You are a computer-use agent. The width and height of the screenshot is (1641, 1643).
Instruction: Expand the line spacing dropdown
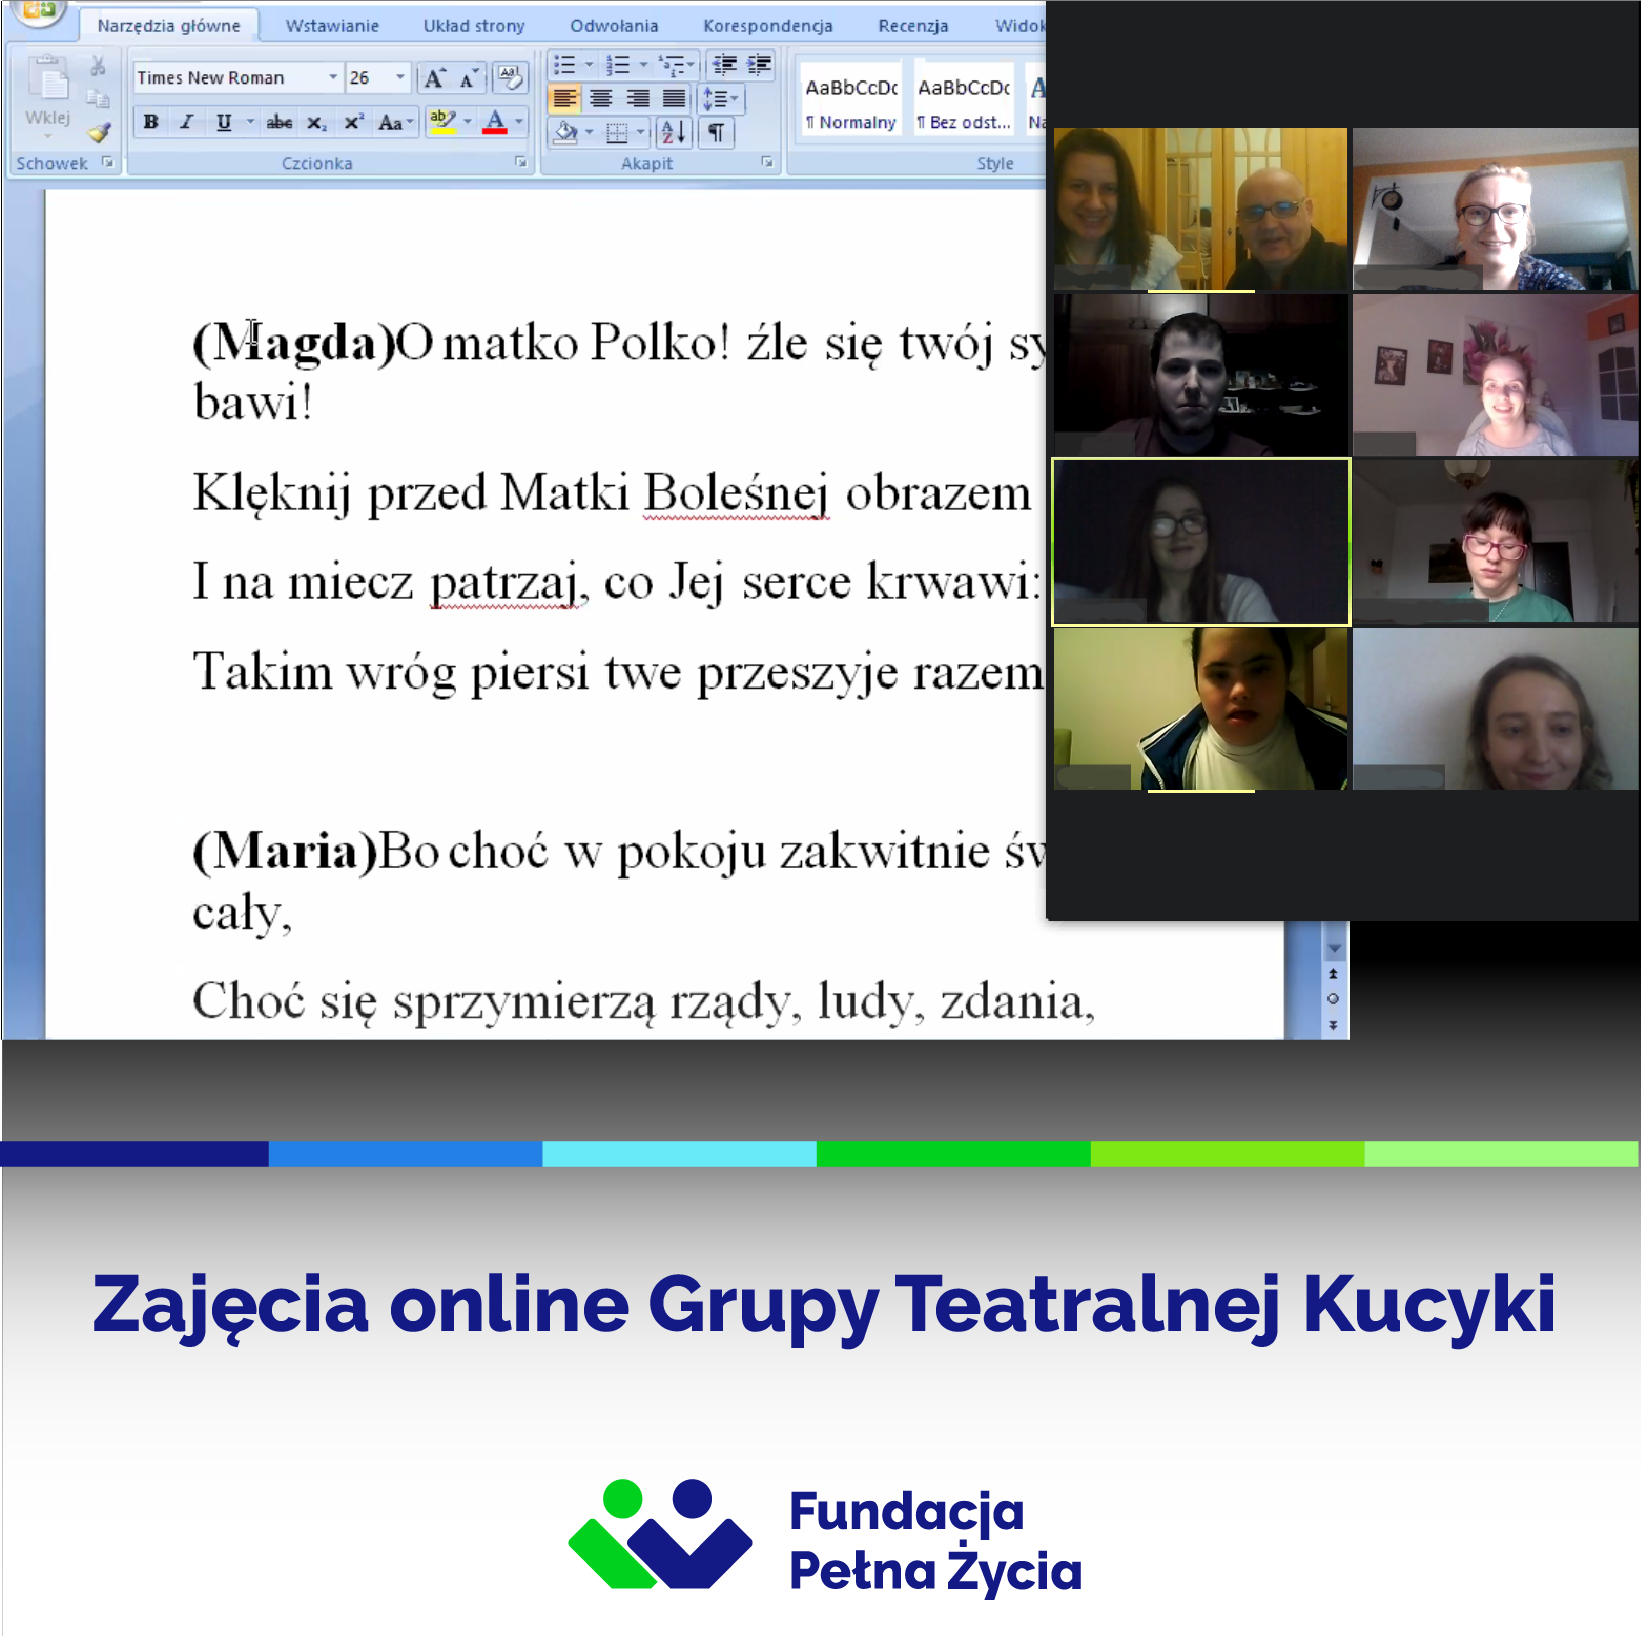click(x=734, y=99)
